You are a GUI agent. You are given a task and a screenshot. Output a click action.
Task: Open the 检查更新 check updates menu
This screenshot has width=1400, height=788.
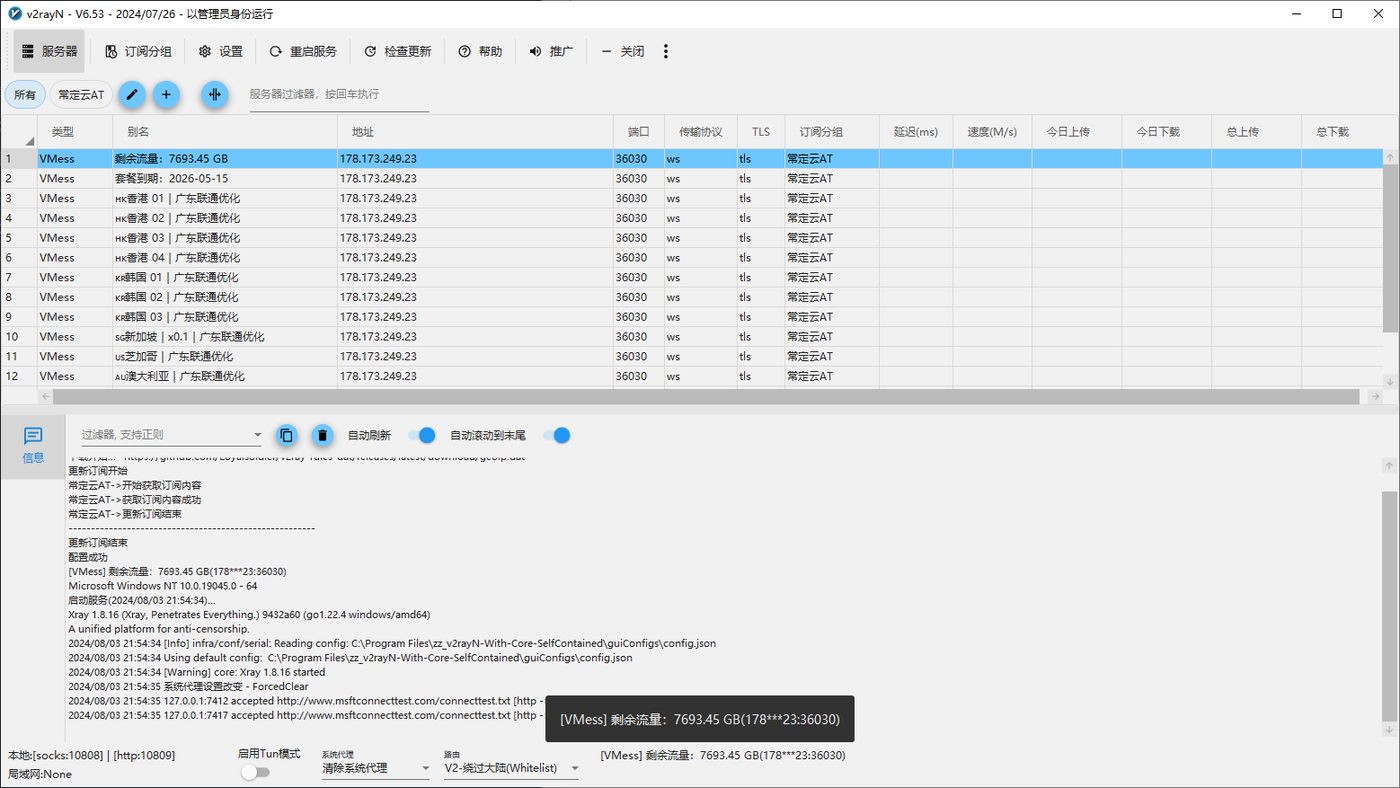pos(397,51)
